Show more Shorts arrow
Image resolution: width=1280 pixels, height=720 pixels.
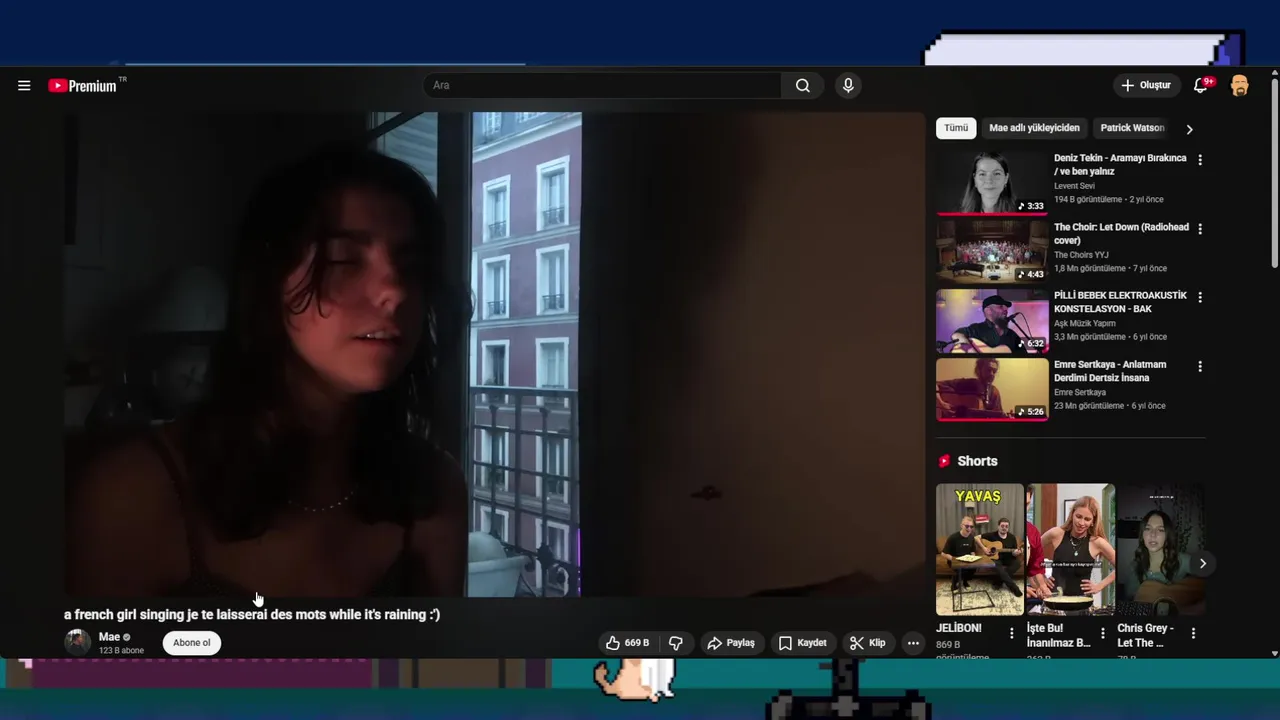click(1202, 564)
